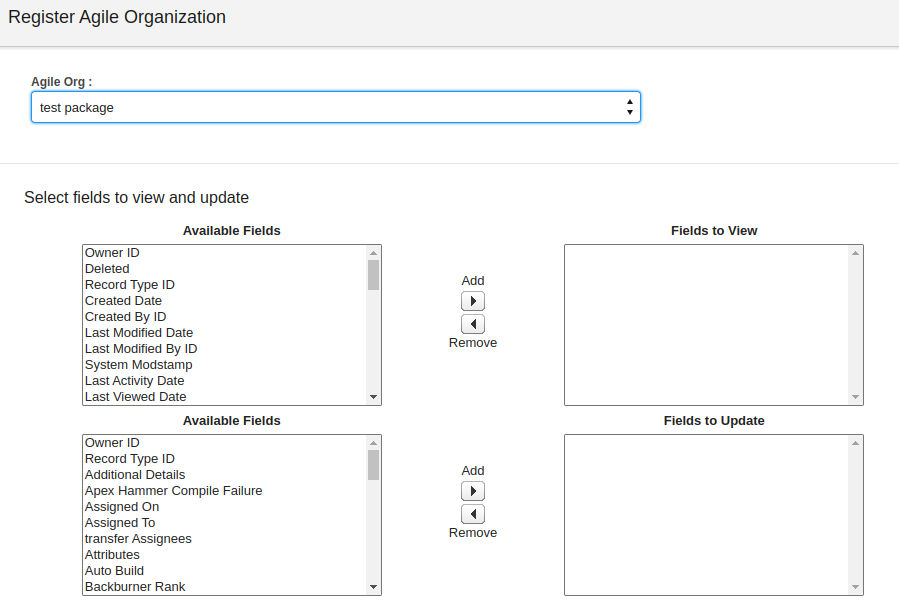899x615 pixels.
Task: Click the Add arrow for Fields to View
Action: click(x=473, y=301)
